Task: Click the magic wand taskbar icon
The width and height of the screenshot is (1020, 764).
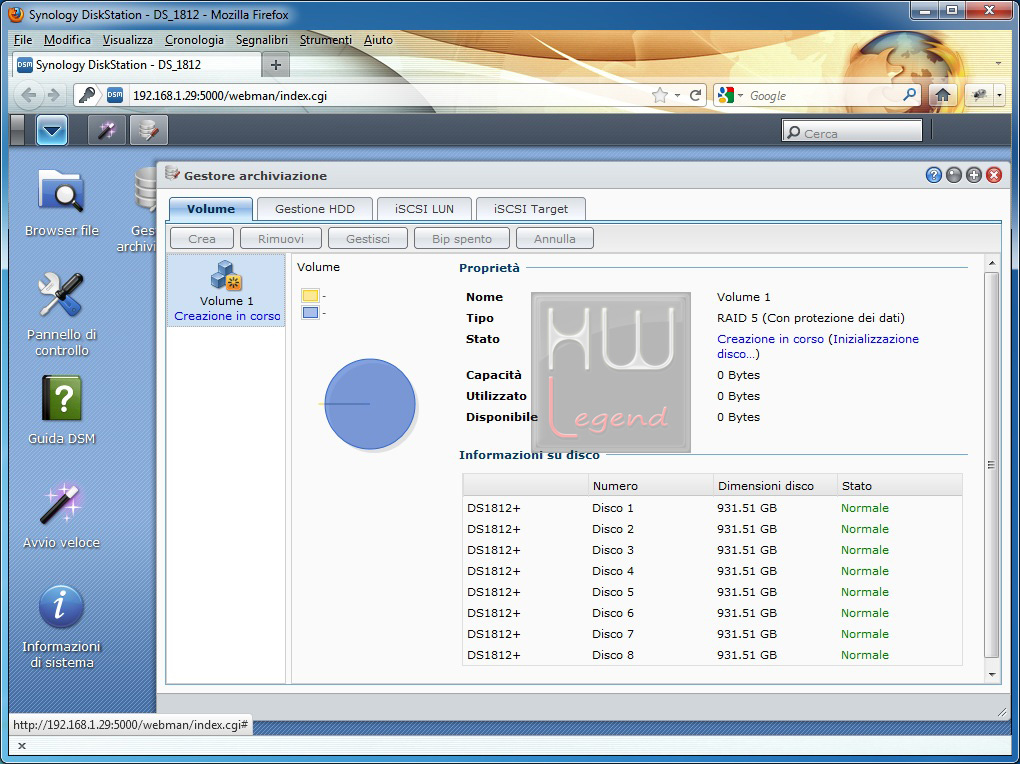Action: point(107,130)
